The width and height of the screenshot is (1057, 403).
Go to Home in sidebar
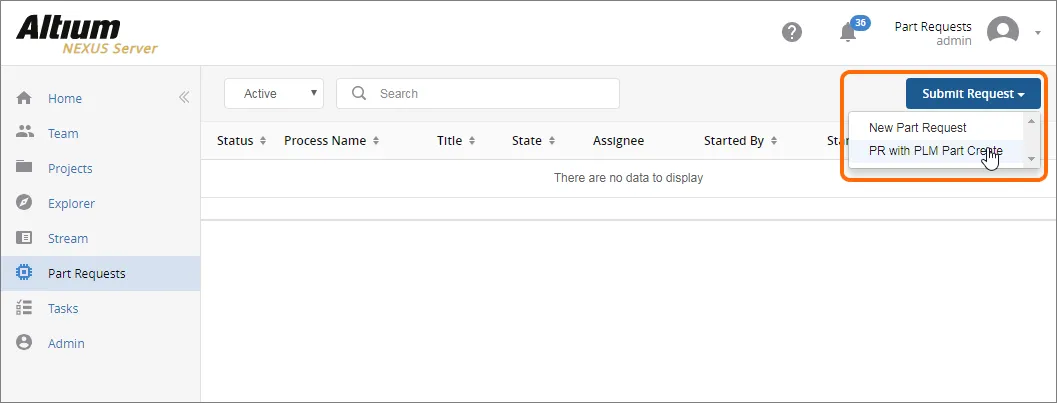[x=65, y=98]
